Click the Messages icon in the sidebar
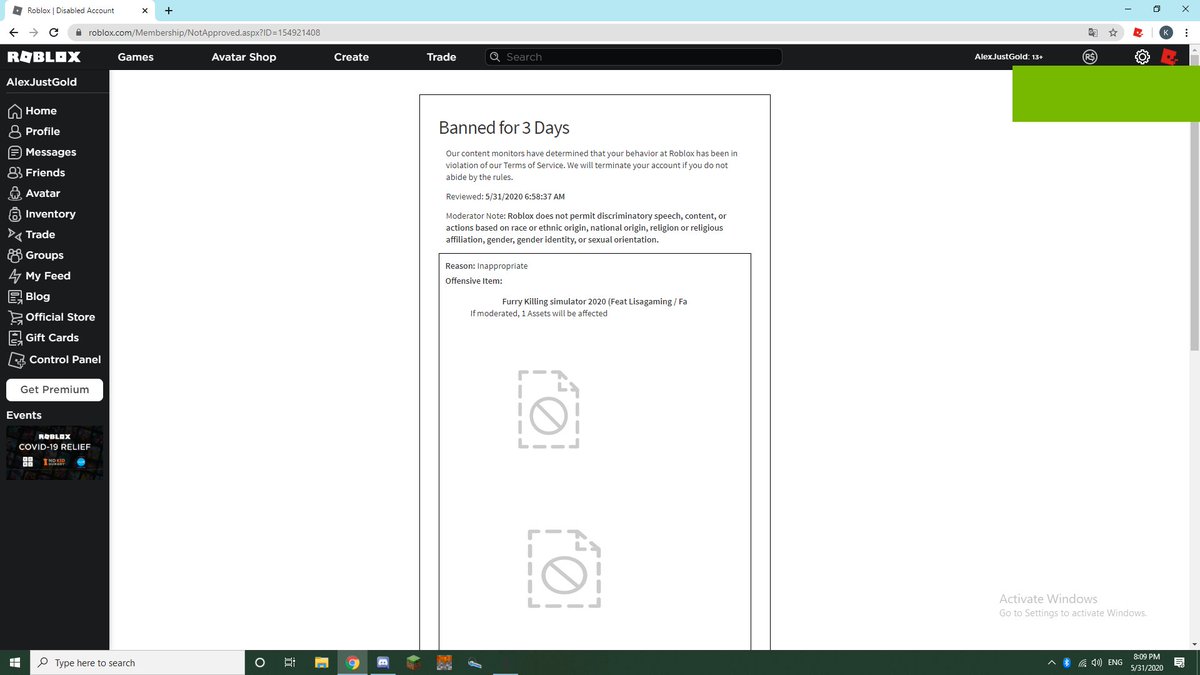This screenshot has height=675, width=1200. [14, 152]
